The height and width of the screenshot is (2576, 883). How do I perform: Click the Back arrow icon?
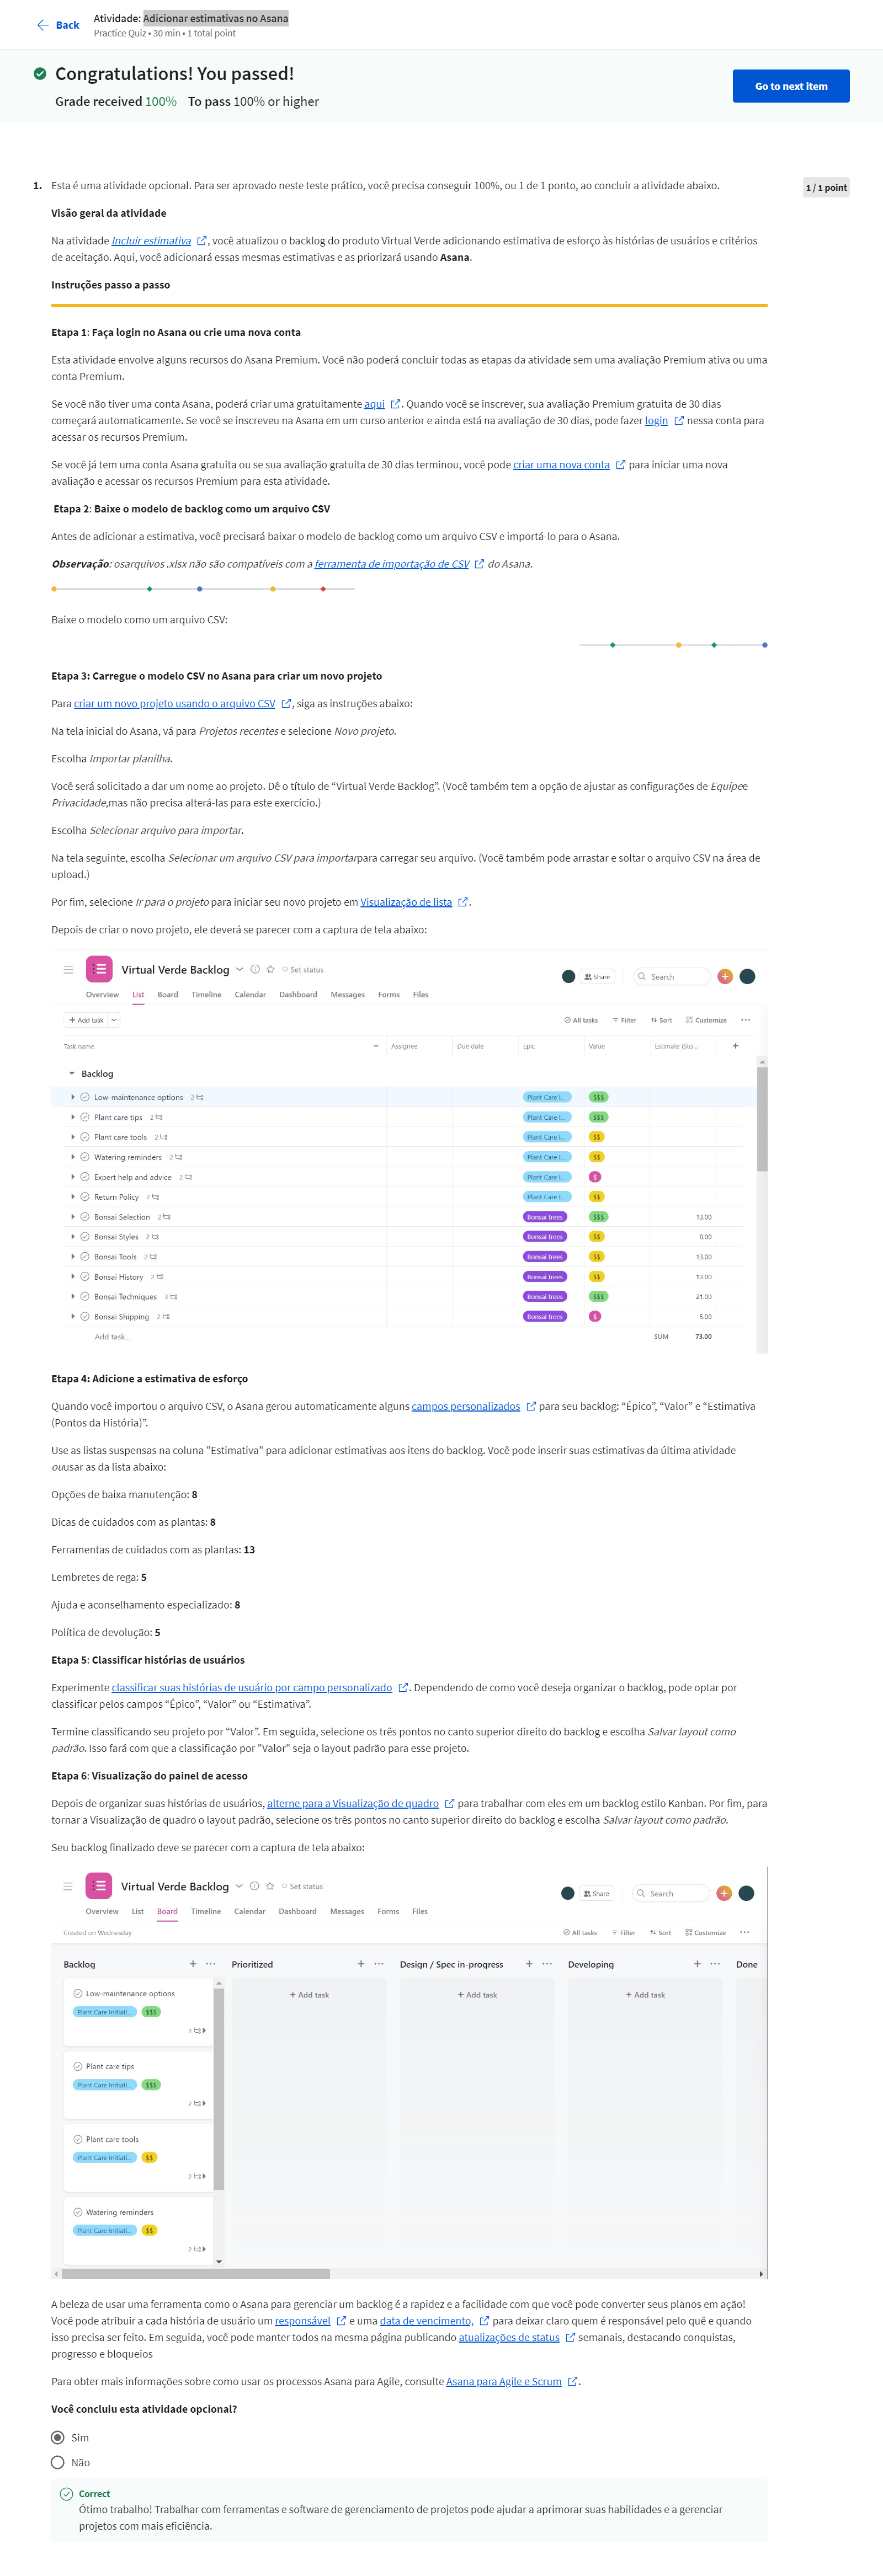[x=42, y=25]
